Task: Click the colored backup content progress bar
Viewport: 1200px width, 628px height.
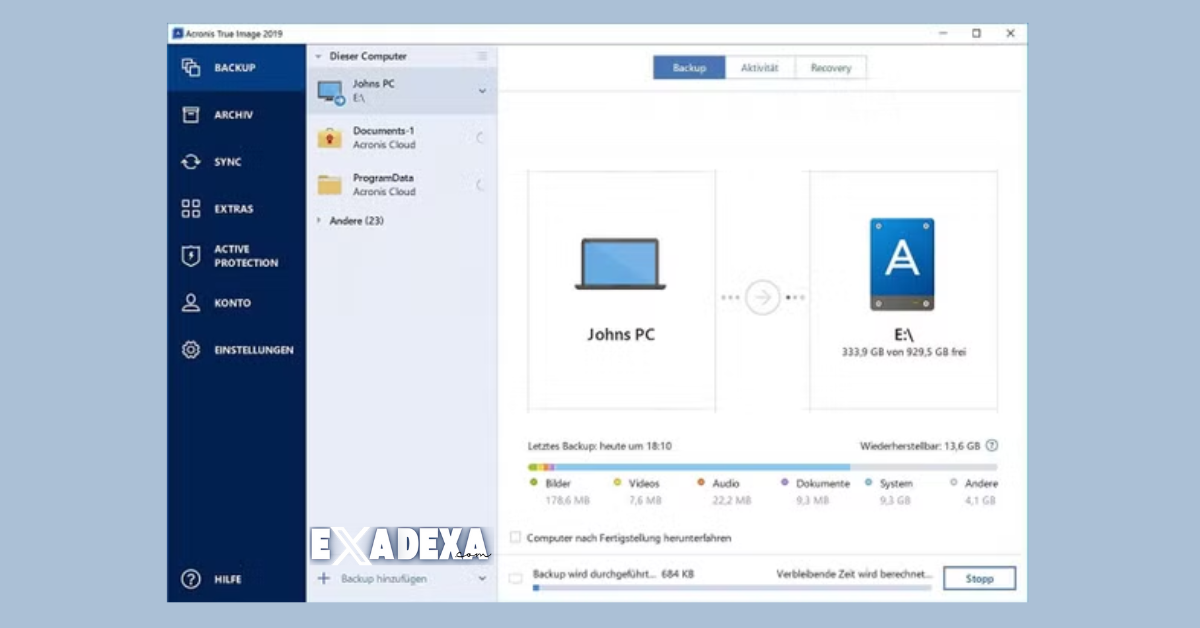Action: [690, 466]
